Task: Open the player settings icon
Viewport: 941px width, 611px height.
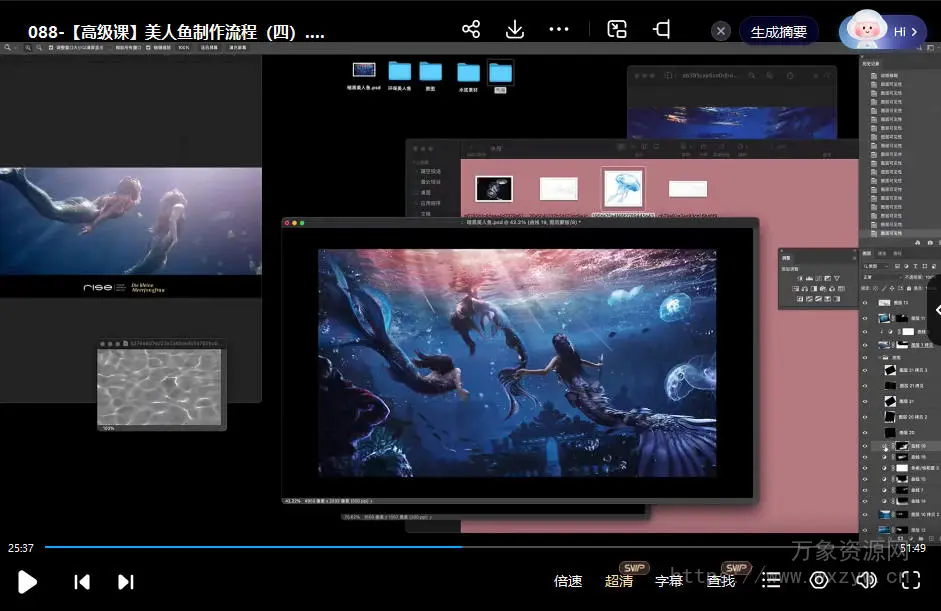Action: [819, 581]
